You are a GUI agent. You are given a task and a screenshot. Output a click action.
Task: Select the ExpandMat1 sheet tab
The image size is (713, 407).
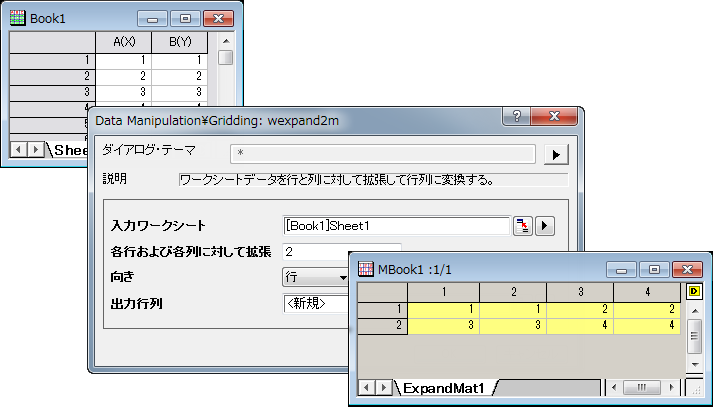444,388
